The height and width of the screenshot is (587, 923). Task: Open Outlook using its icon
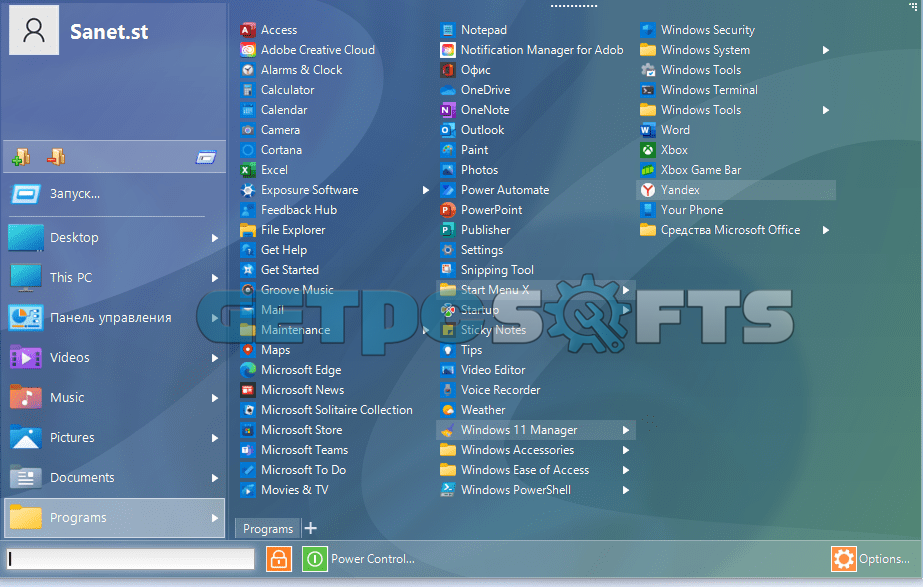(448, 130)
